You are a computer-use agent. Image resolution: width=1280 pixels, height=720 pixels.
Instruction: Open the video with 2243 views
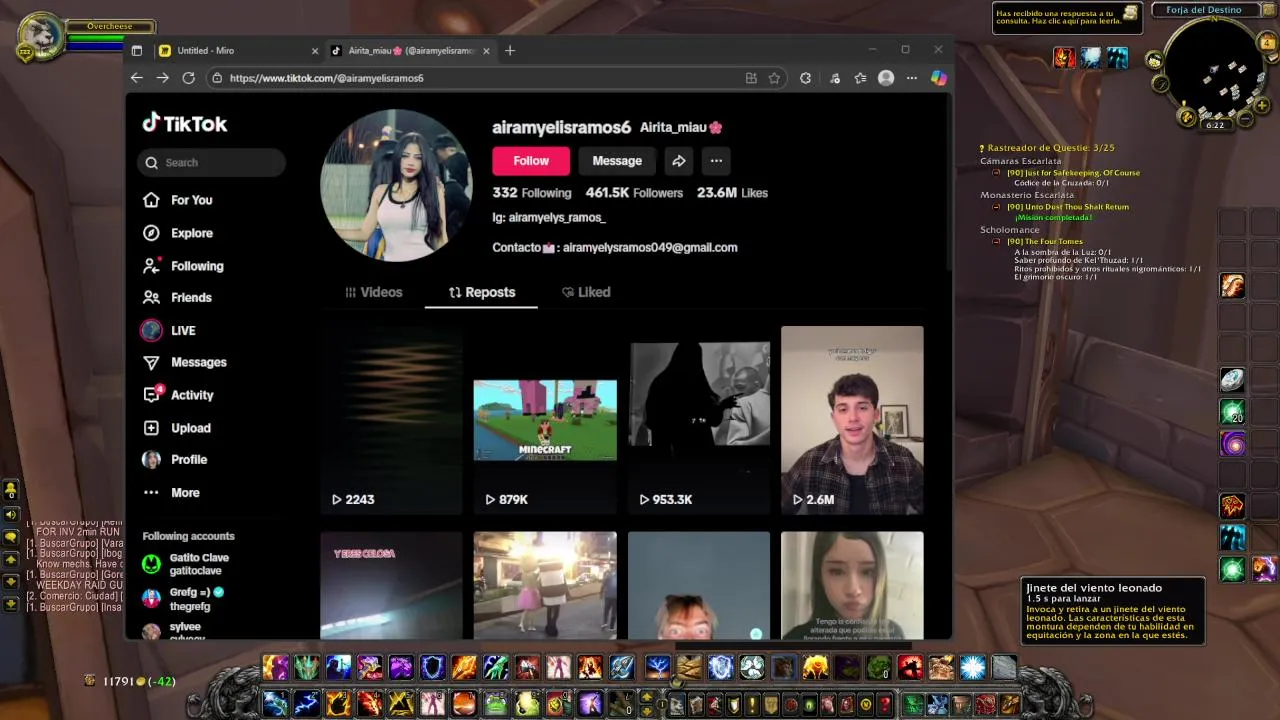[391, 420]
